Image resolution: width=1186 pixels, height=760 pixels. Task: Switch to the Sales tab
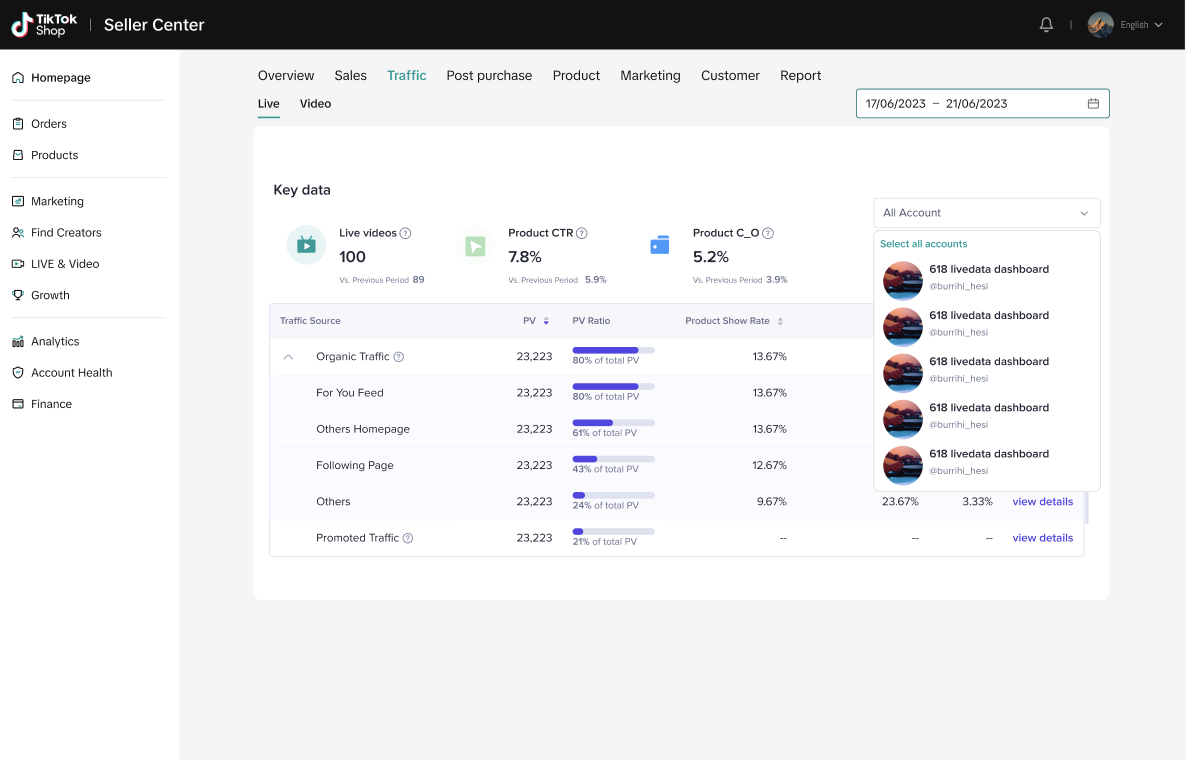[350, 76]
